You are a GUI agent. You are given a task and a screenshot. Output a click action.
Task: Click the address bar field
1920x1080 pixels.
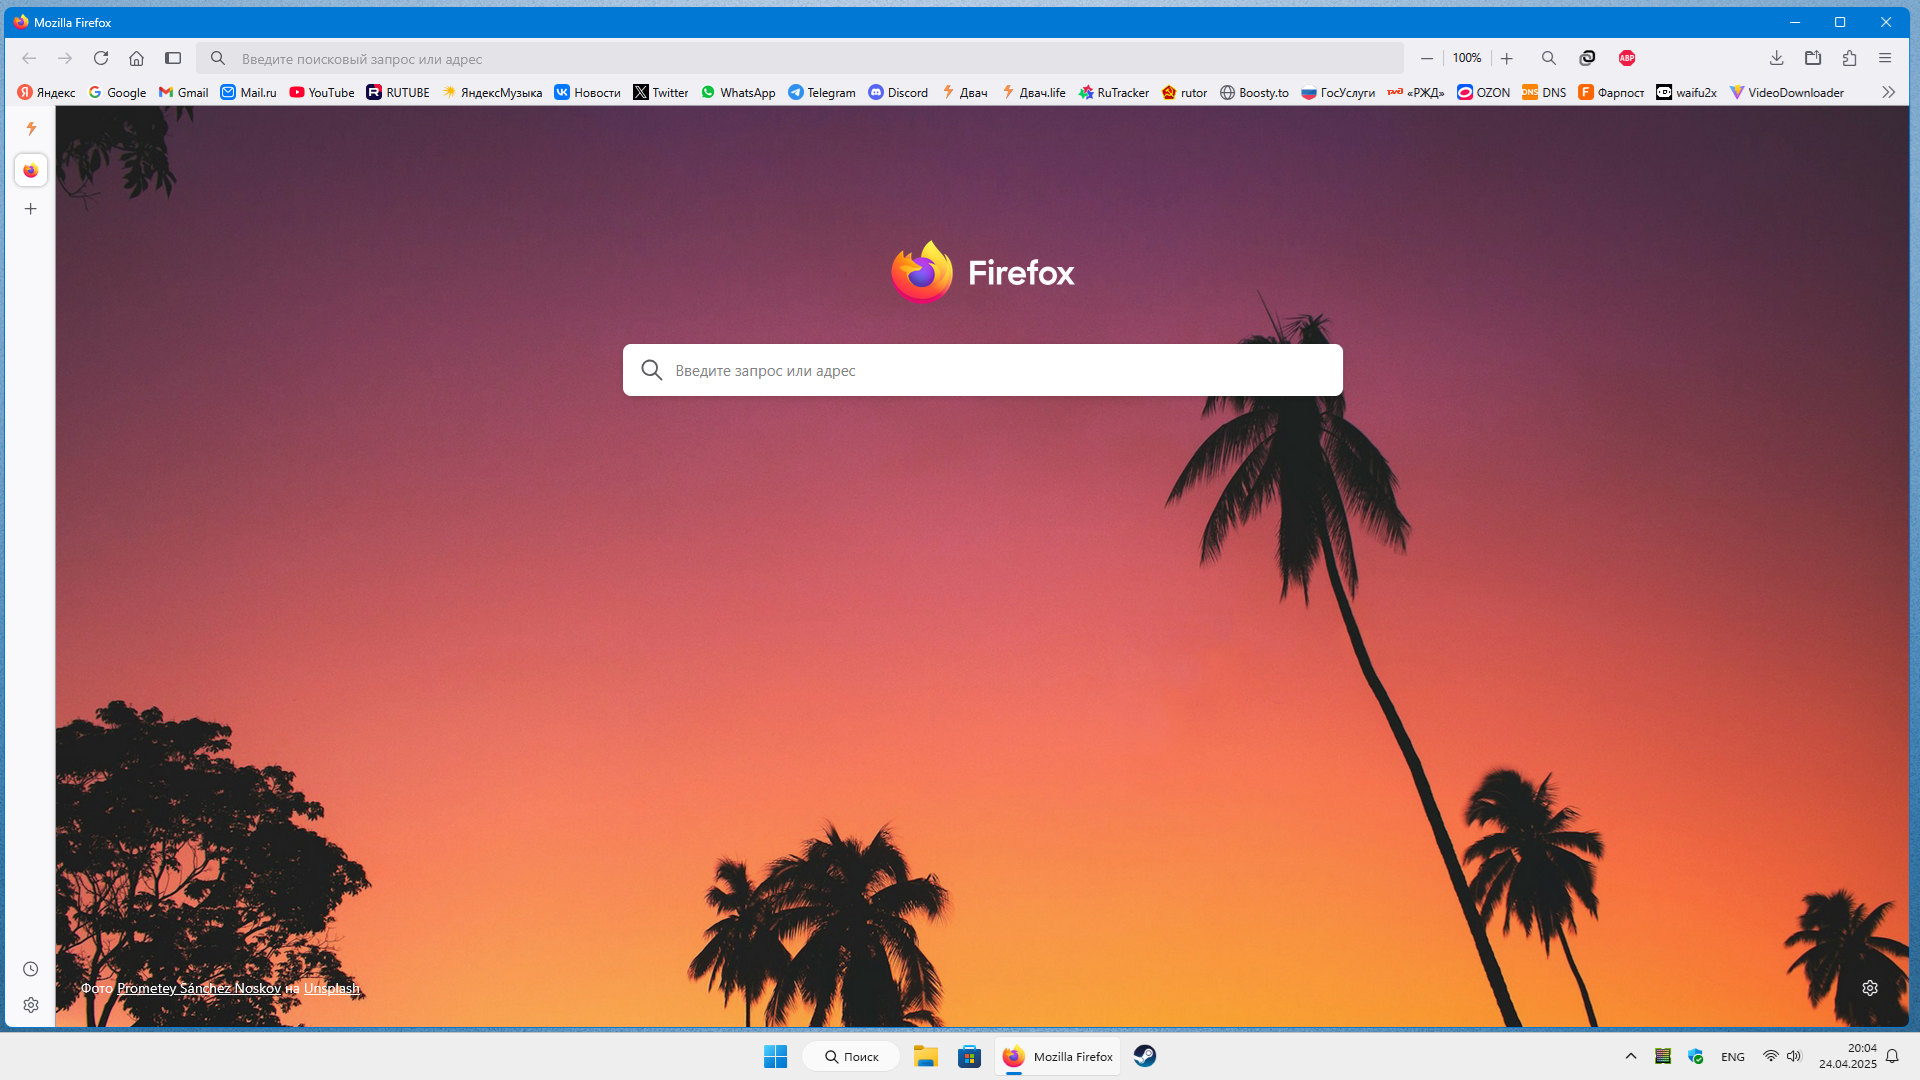pyautogui.click(x=800, y=59)
